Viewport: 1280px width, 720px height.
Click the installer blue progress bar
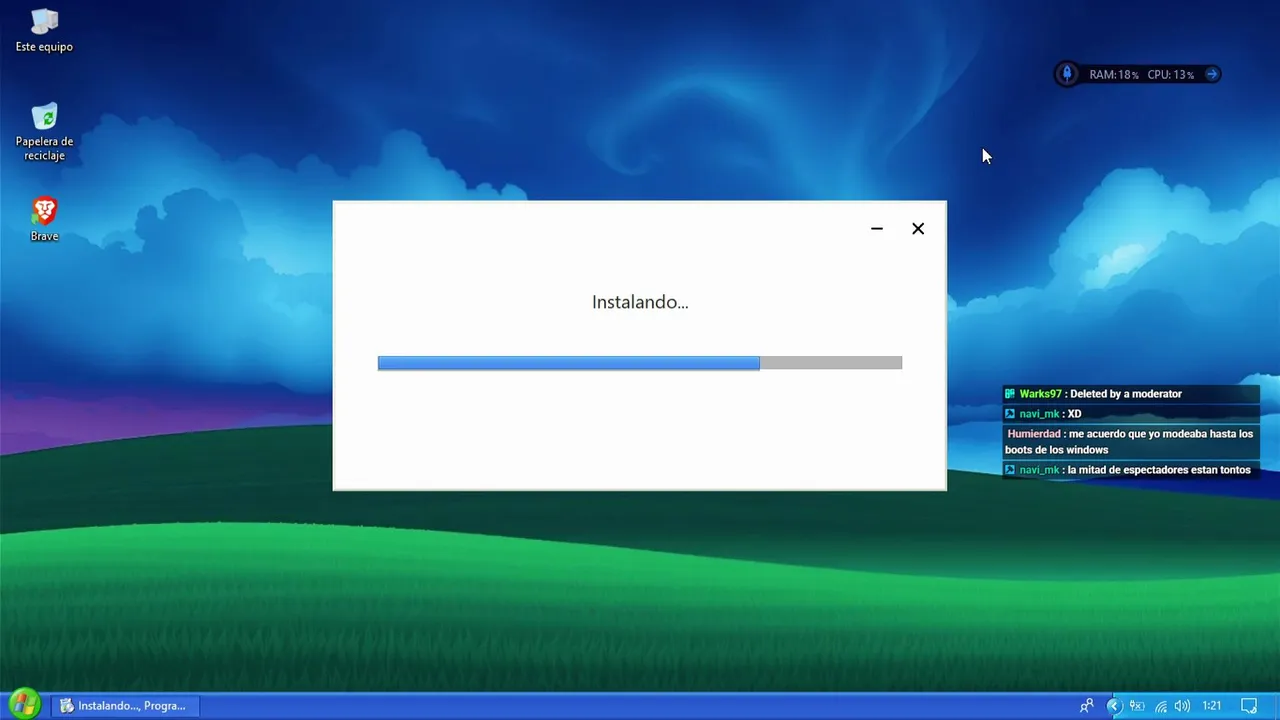click(x=640, y=363)
